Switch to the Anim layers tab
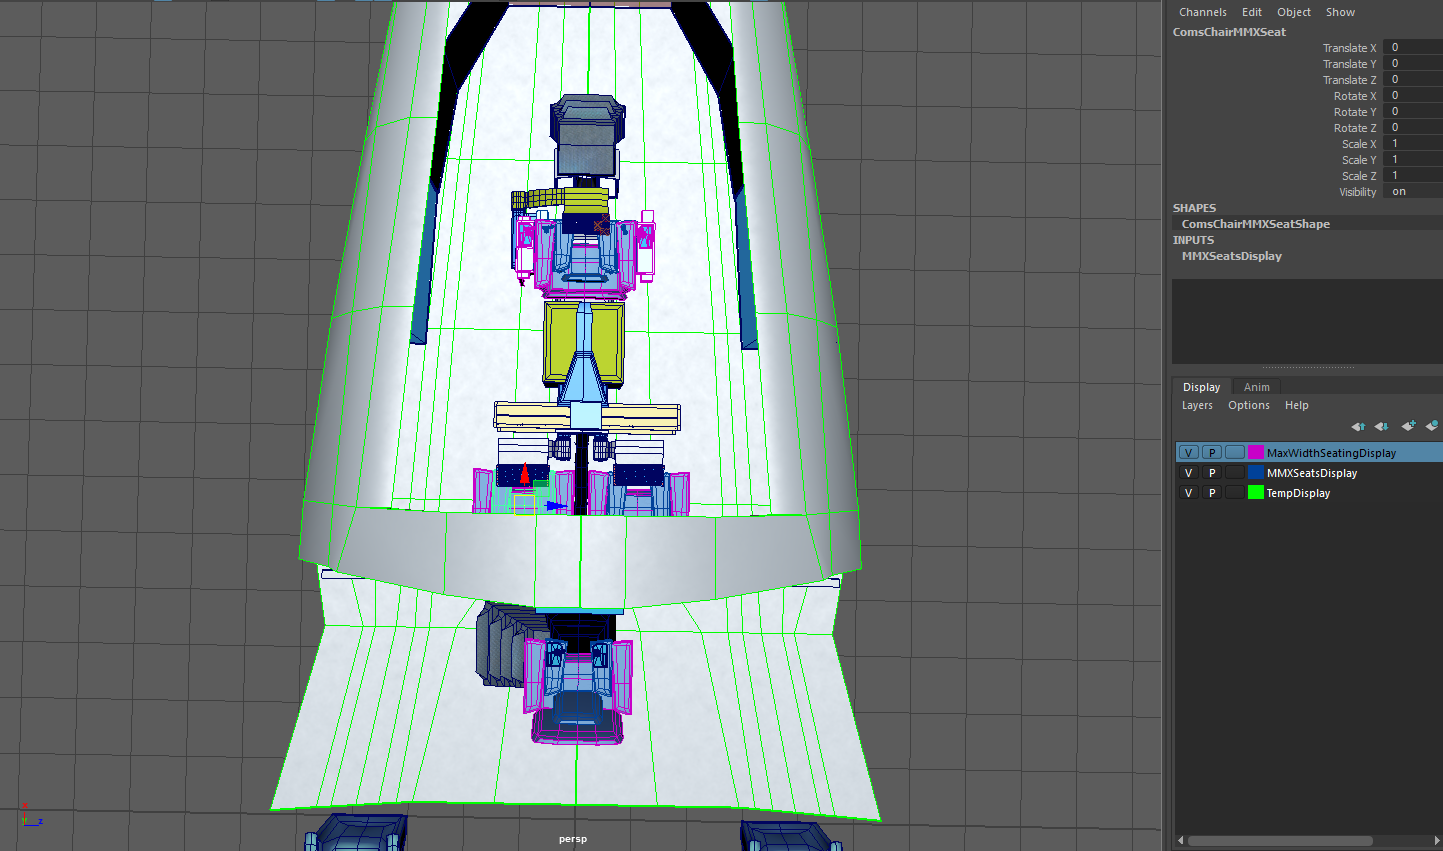The image size is (1443, 851). coord(1256,387)
